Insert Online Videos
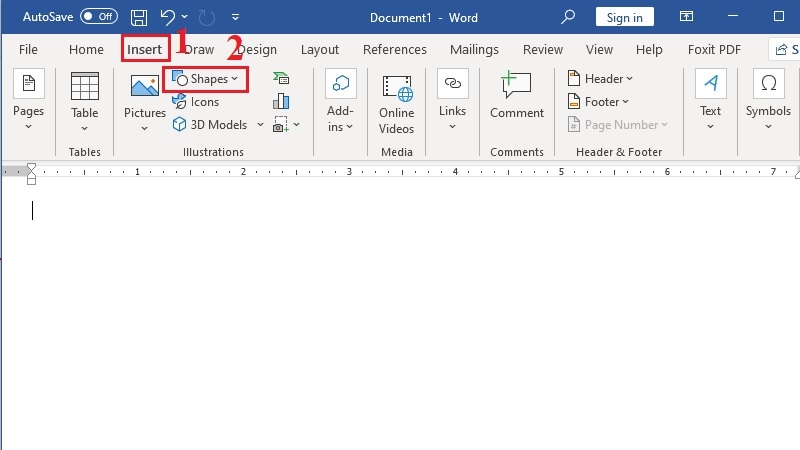Image resolution: width=800 pixels, height=450 pixels. click(x=396, y=105)
